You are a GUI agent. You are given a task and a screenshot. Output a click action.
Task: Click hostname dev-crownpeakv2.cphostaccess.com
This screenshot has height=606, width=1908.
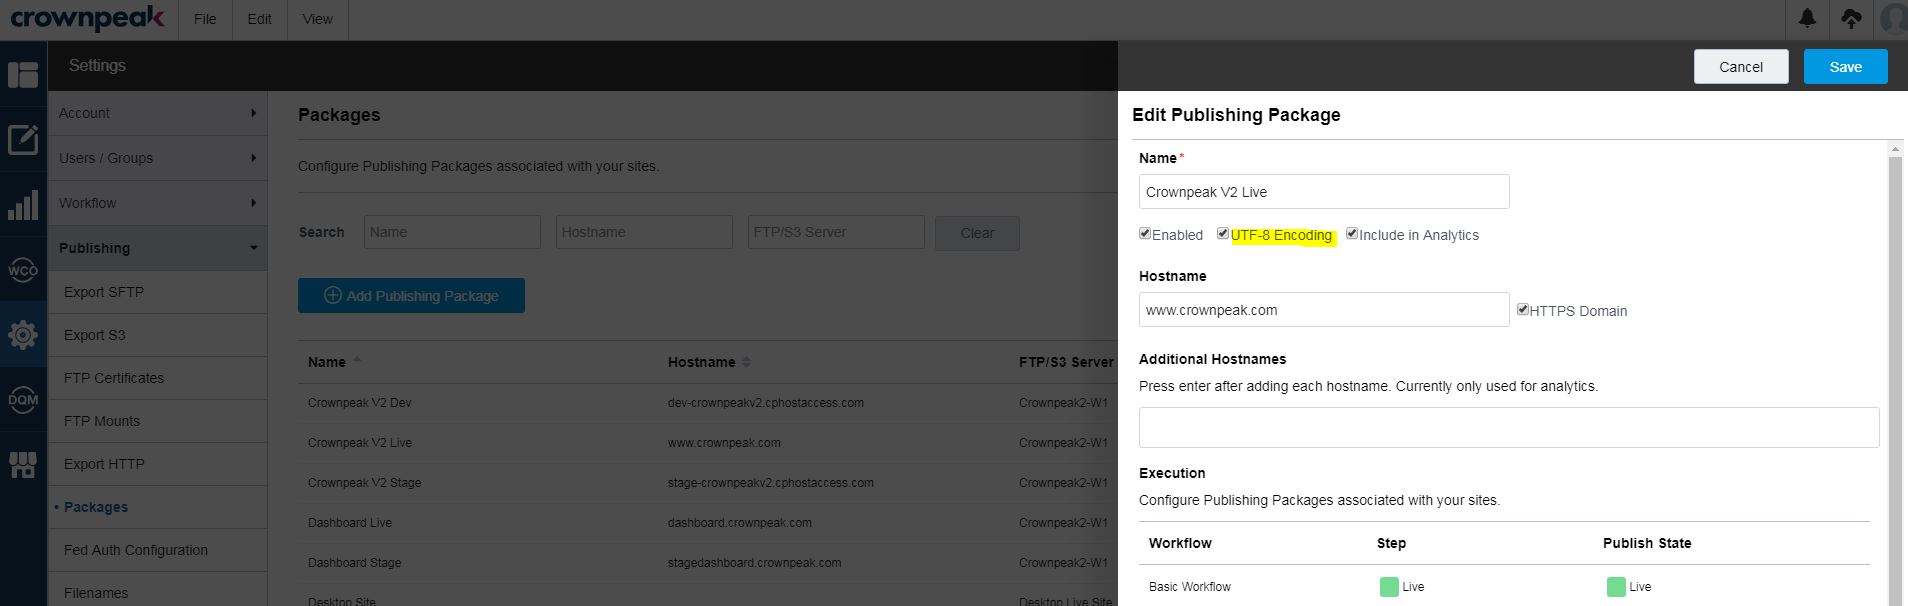click(x=766, y=403)
